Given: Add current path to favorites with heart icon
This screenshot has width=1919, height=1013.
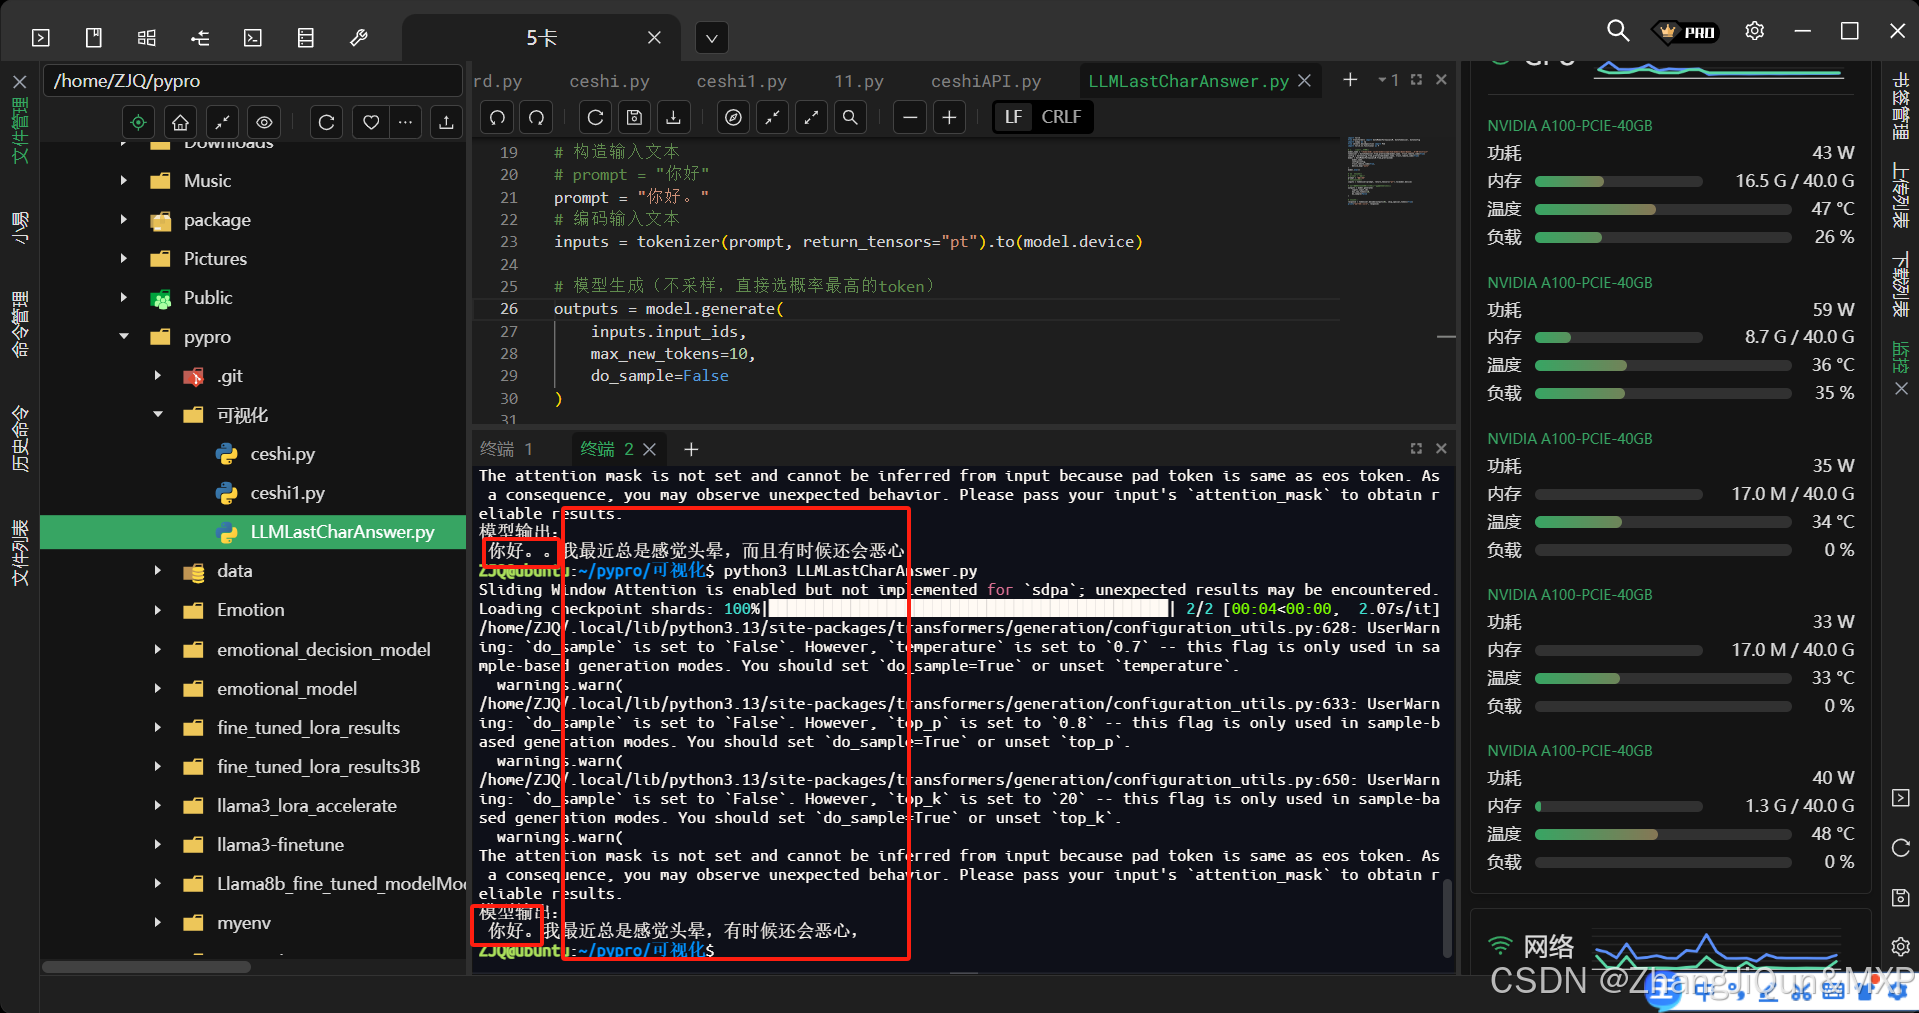Looking at the screenshot, I should [371, 122].
